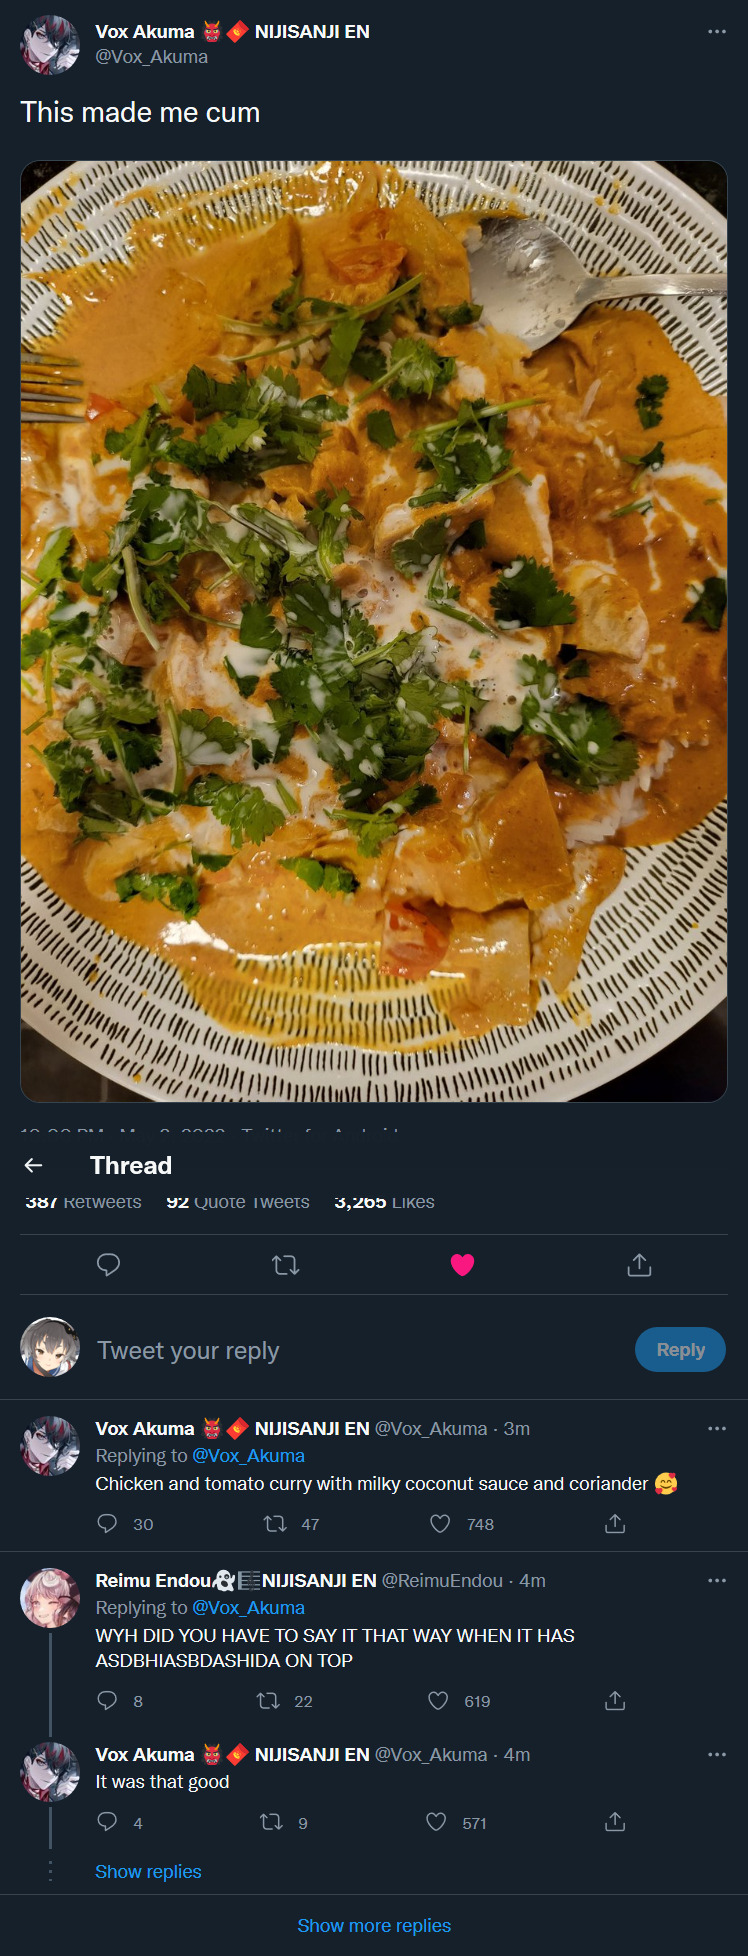Retweet the main curry photo tweet

[x=286, y=1265]
